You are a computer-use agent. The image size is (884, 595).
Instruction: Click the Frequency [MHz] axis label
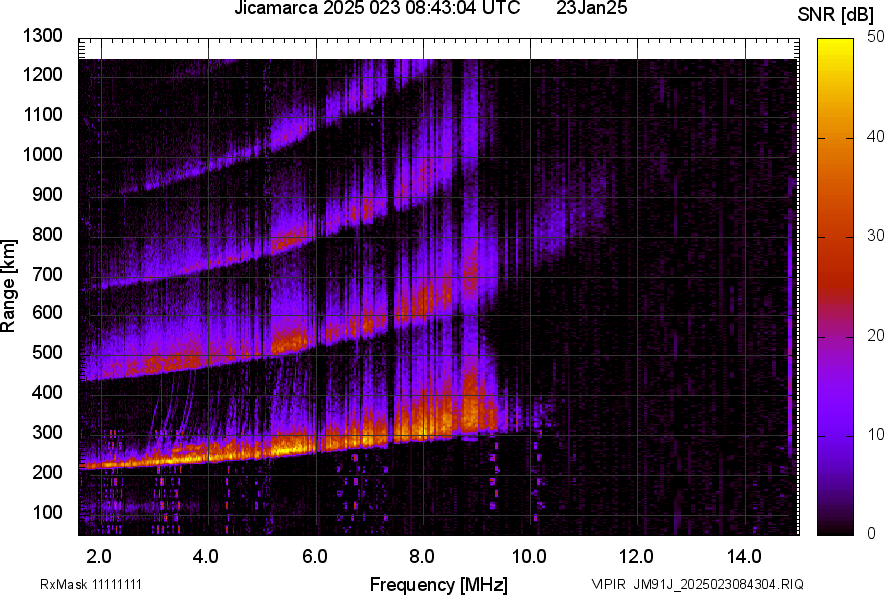pos(438,584)
